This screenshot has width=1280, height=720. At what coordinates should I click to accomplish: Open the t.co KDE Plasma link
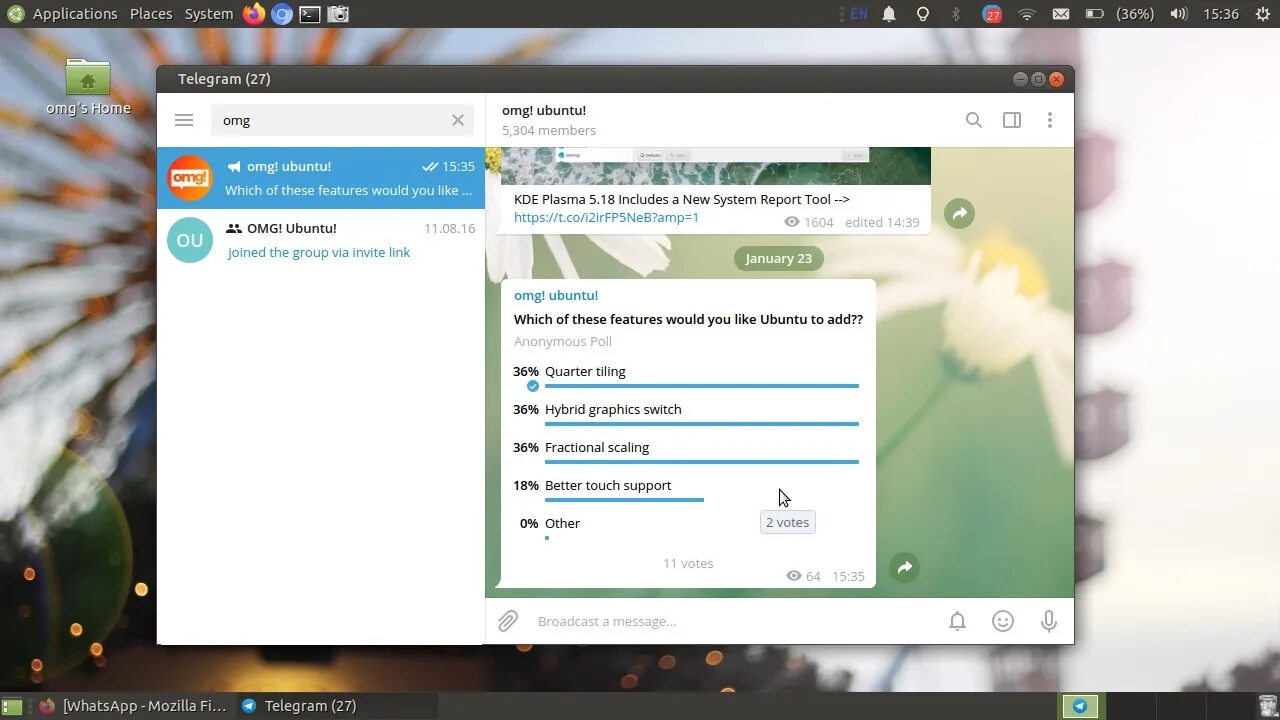point(606,217)
